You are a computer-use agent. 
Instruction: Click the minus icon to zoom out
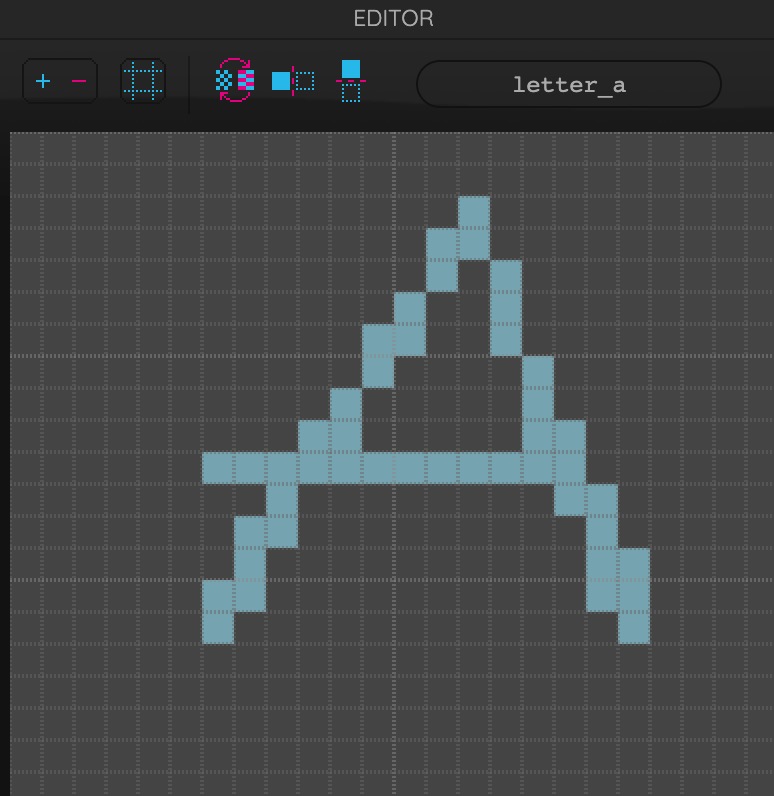(x=79, y=81)
